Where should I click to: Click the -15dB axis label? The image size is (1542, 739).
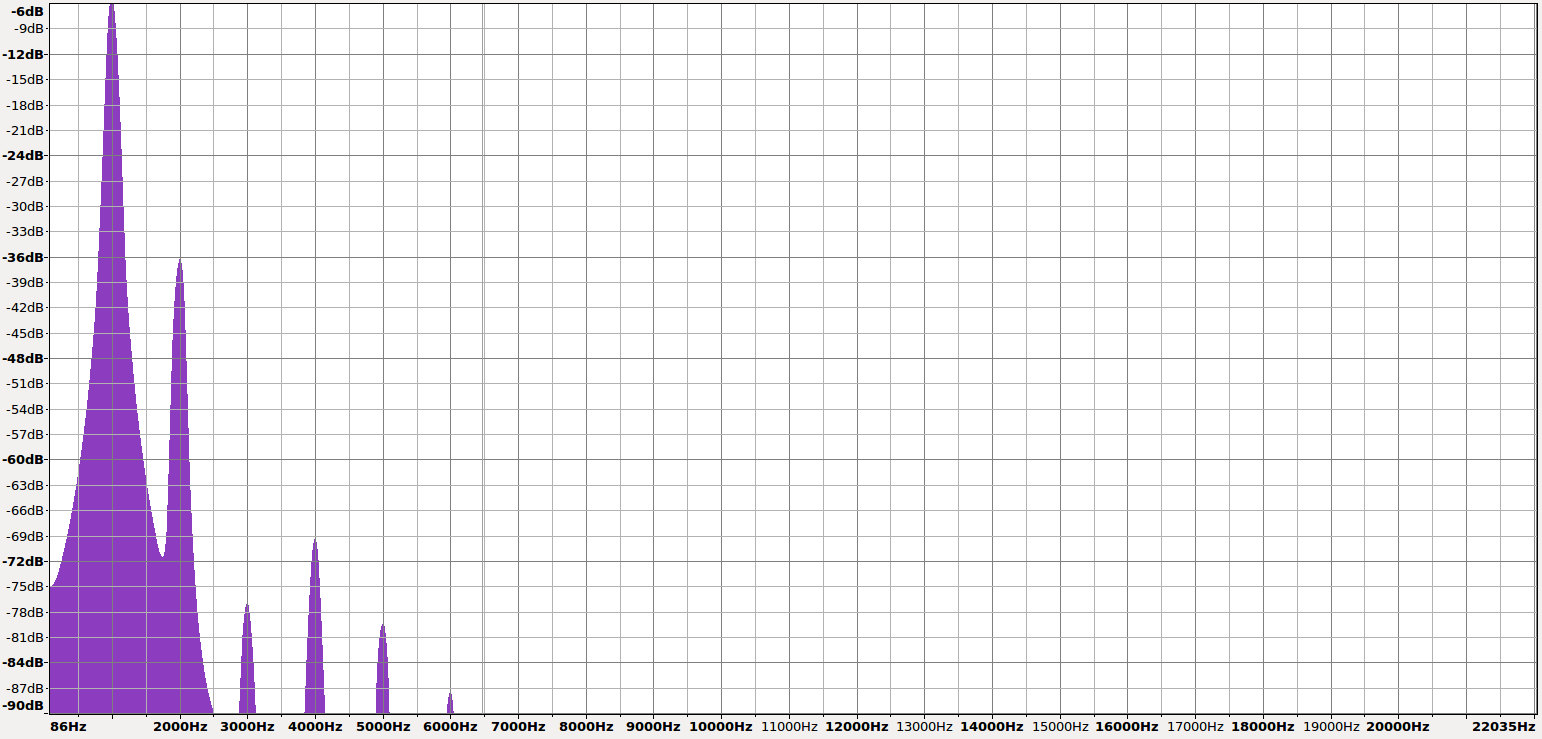coord(25,79)
